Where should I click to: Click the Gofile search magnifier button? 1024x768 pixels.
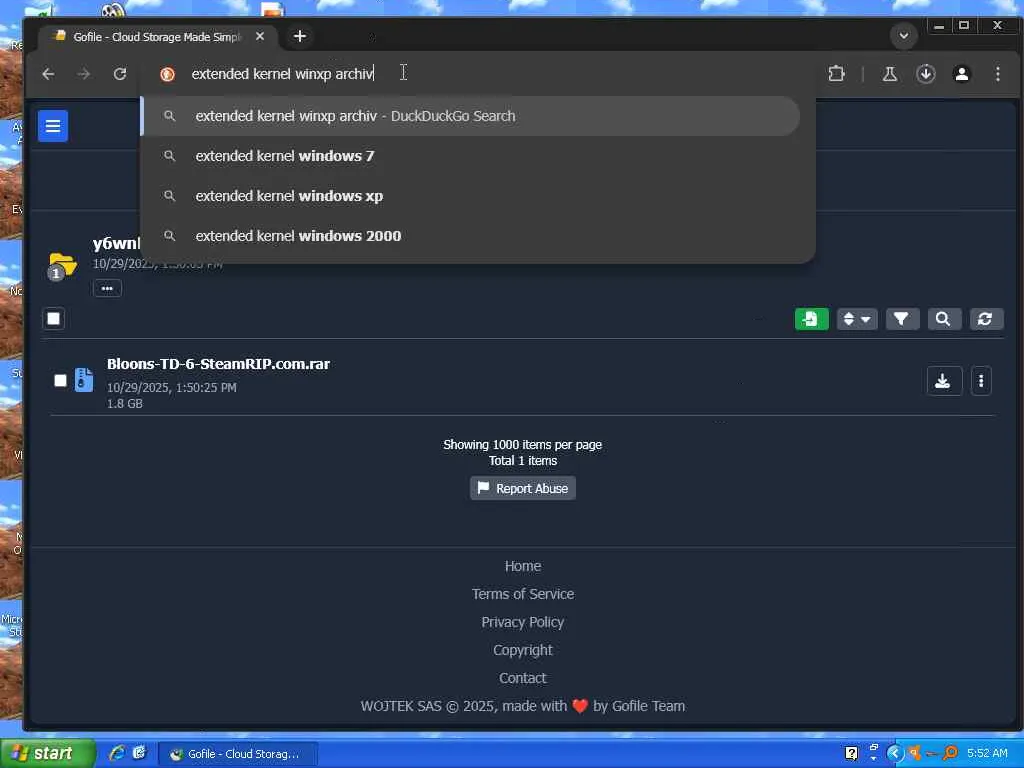[943, 319]
